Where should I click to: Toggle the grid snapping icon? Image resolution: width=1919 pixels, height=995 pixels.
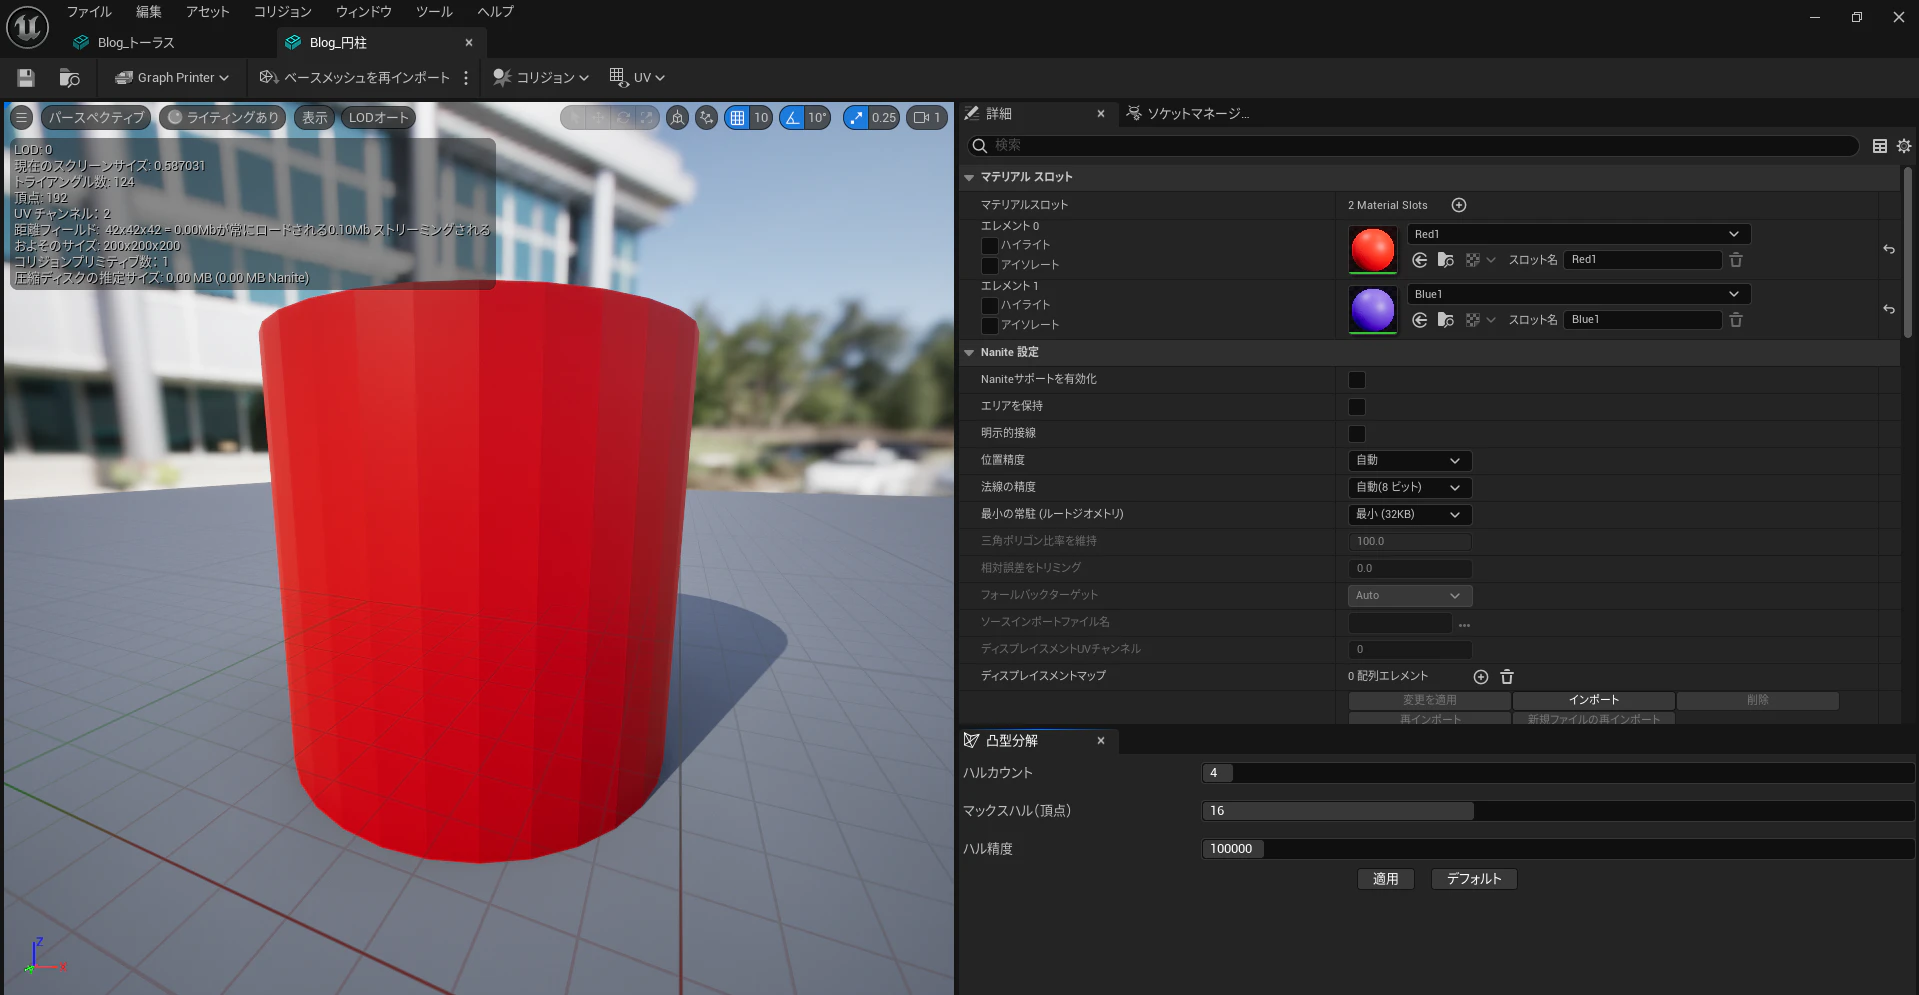pos(738,118)
